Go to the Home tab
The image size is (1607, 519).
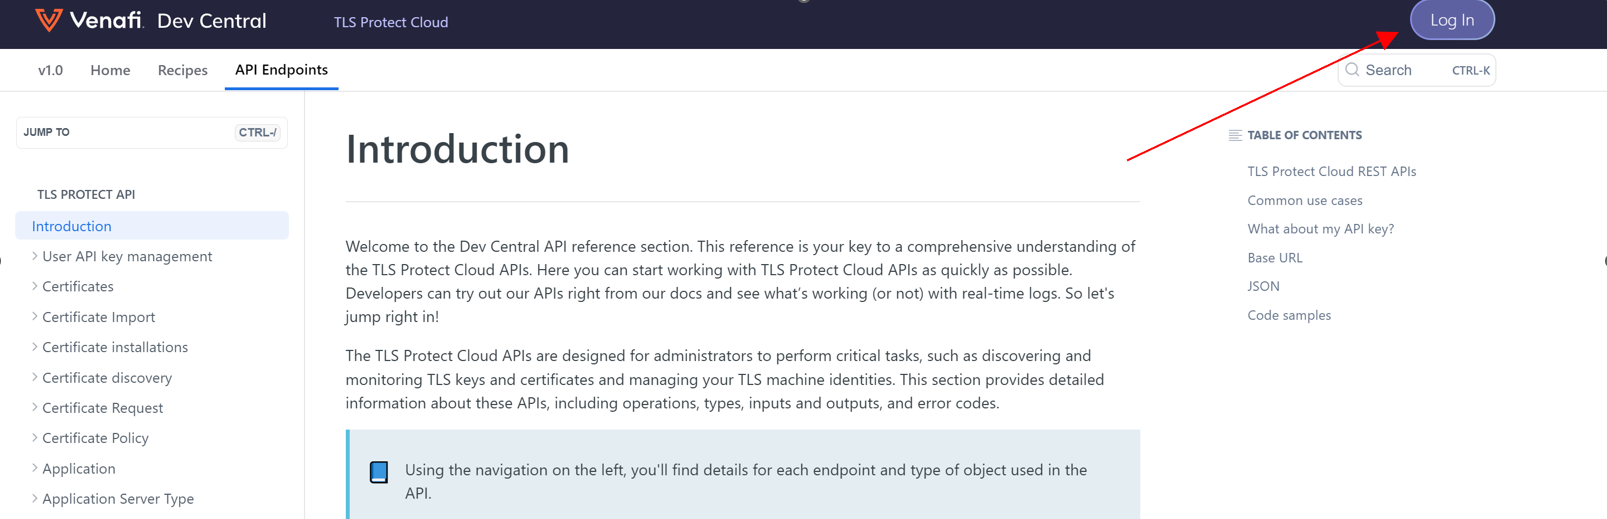110,70
